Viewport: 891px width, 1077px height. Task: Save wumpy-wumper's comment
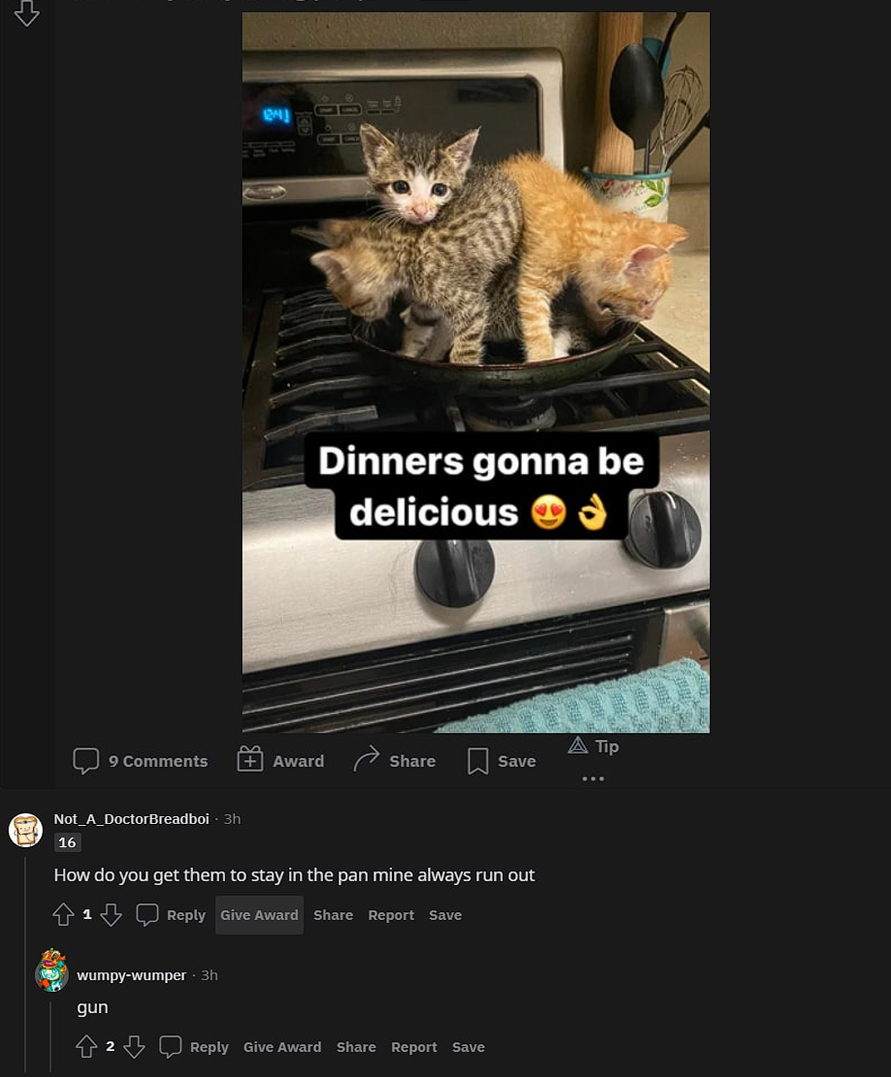pos(467,1047)
